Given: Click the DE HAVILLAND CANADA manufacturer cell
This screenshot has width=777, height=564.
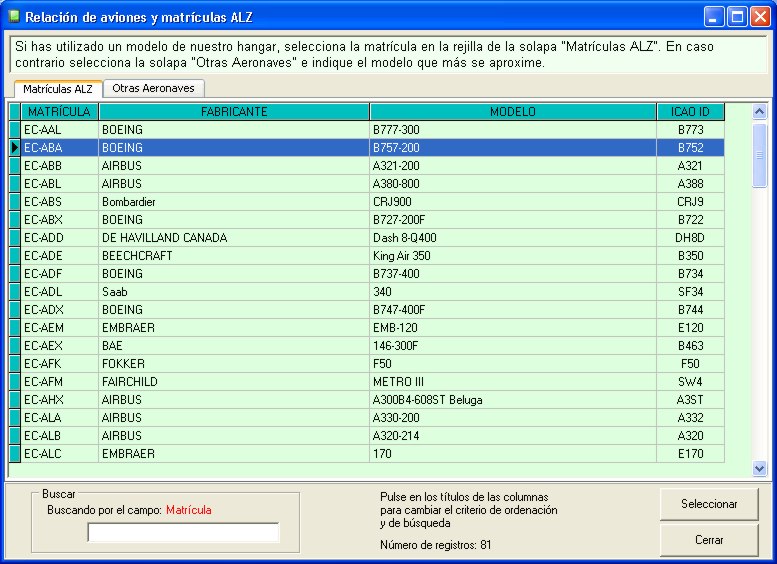Looking at the screenshot, I should 234,238.
